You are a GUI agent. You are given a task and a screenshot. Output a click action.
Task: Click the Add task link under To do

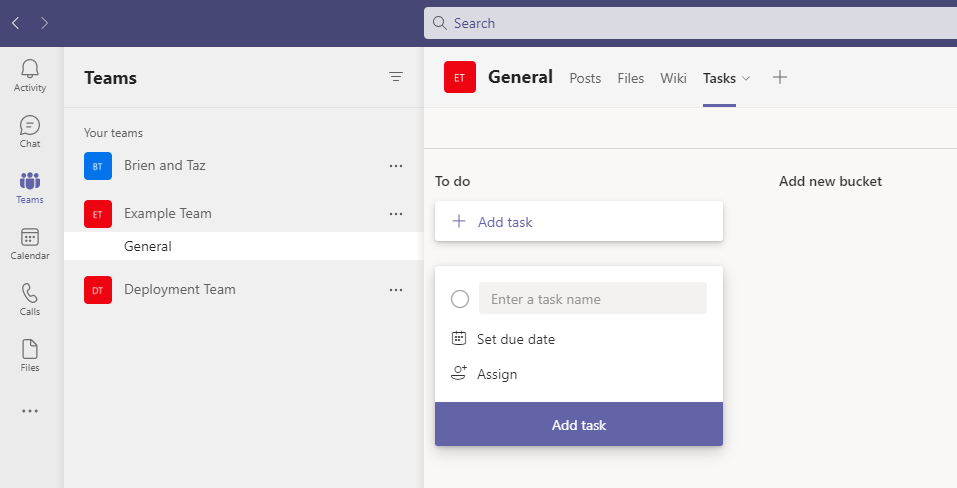pyautogui.click(x=505, y=222)
